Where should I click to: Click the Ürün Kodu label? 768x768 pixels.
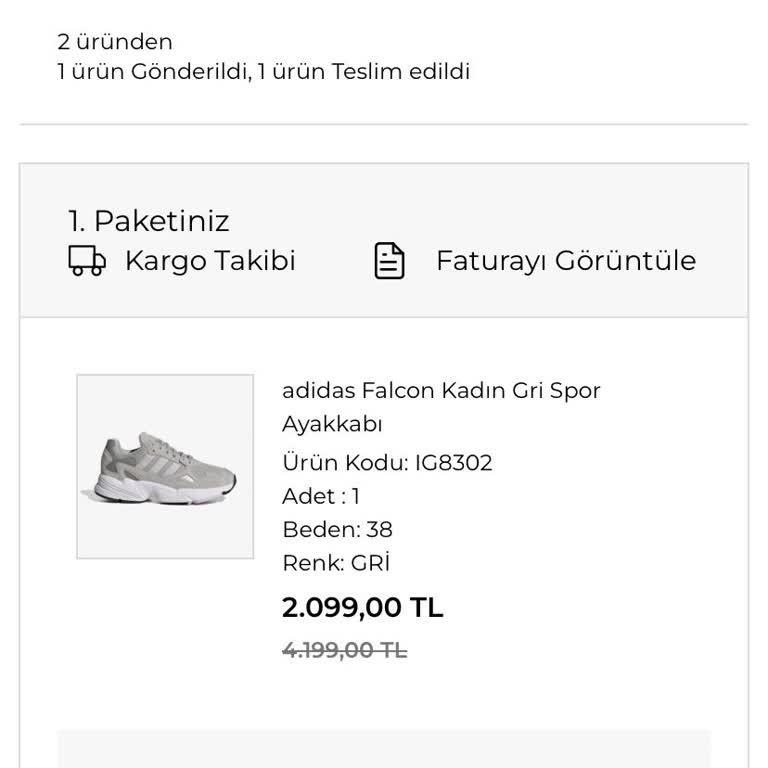tap(345, 463)
